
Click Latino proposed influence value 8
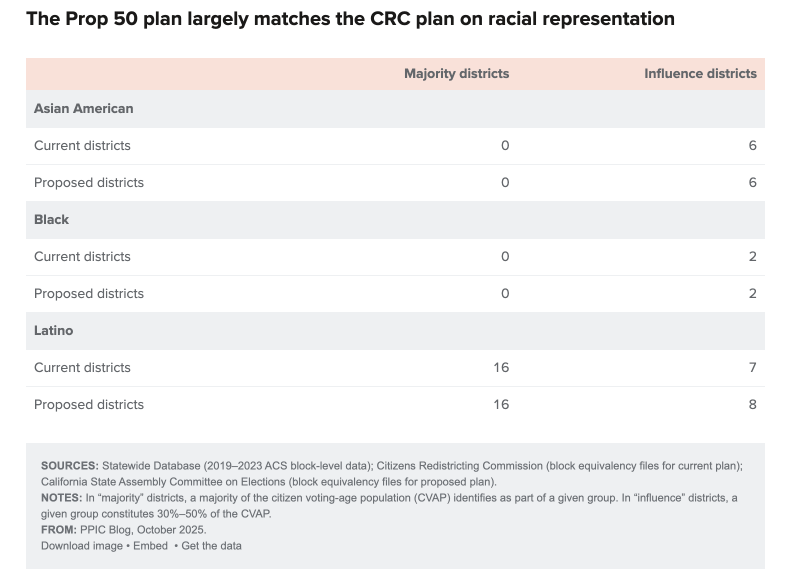coord(752,404)
